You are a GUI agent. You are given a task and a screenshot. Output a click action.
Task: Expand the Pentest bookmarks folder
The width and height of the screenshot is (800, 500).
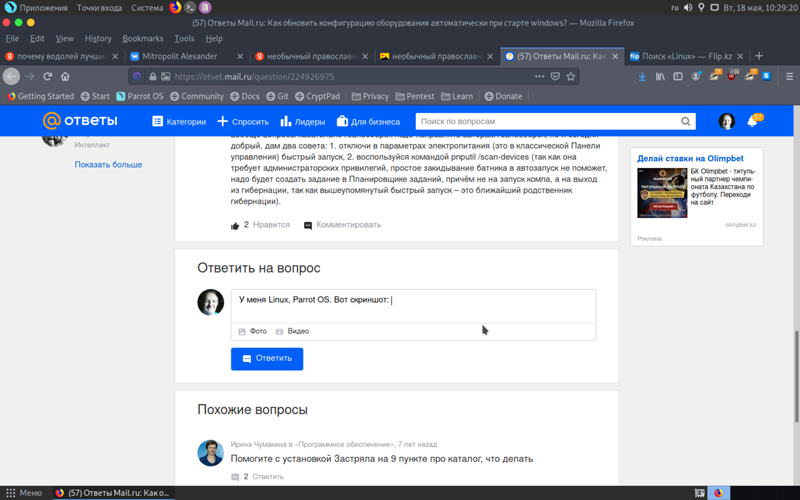pyautogui.click(x=415, y=96)
